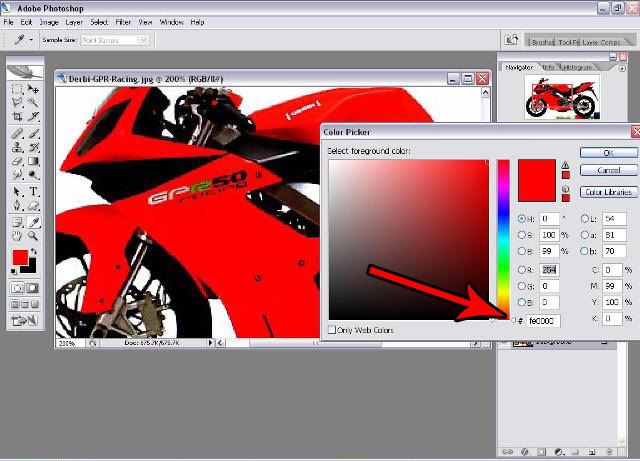The height and width of the screenshot is (461, 640).
Task: Click OK in Color Picker
Action: coord(608,152)
